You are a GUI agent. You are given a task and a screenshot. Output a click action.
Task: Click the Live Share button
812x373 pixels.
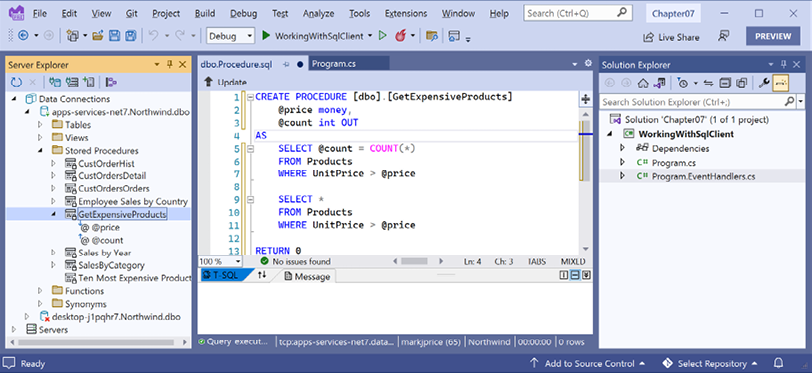coord(671,37)
